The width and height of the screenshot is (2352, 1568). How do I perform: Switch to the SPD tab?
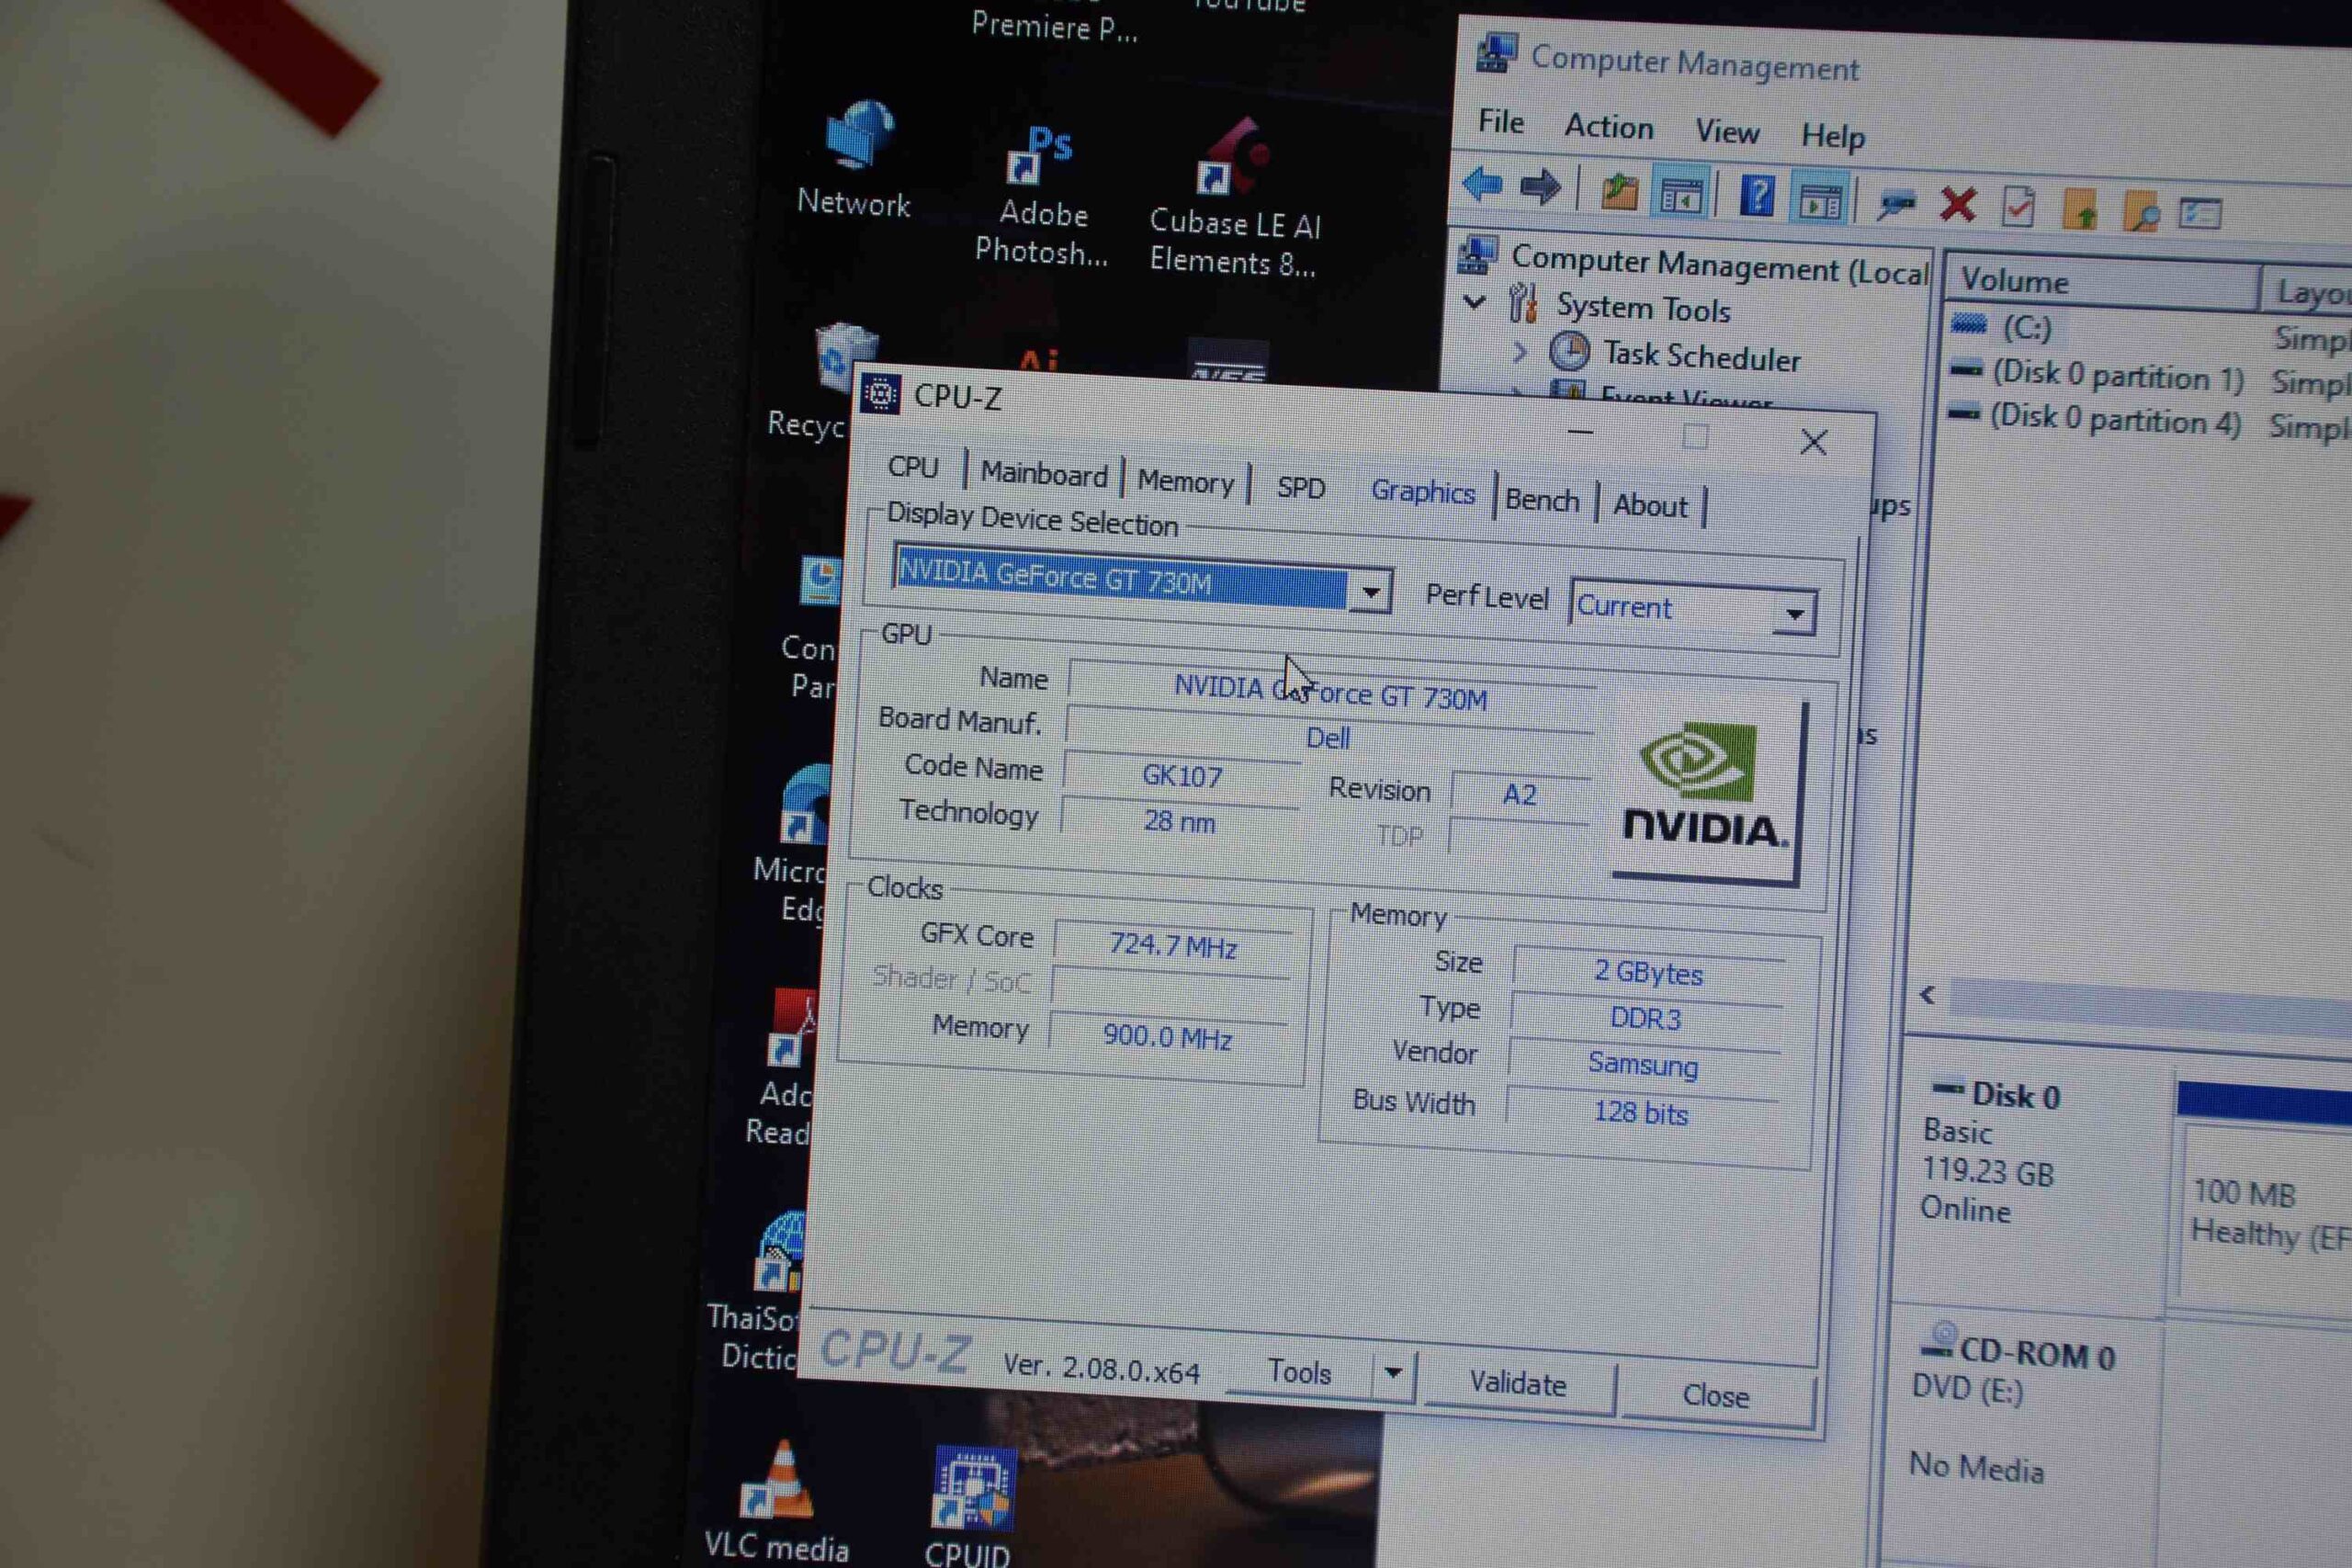coord(1301,487)
